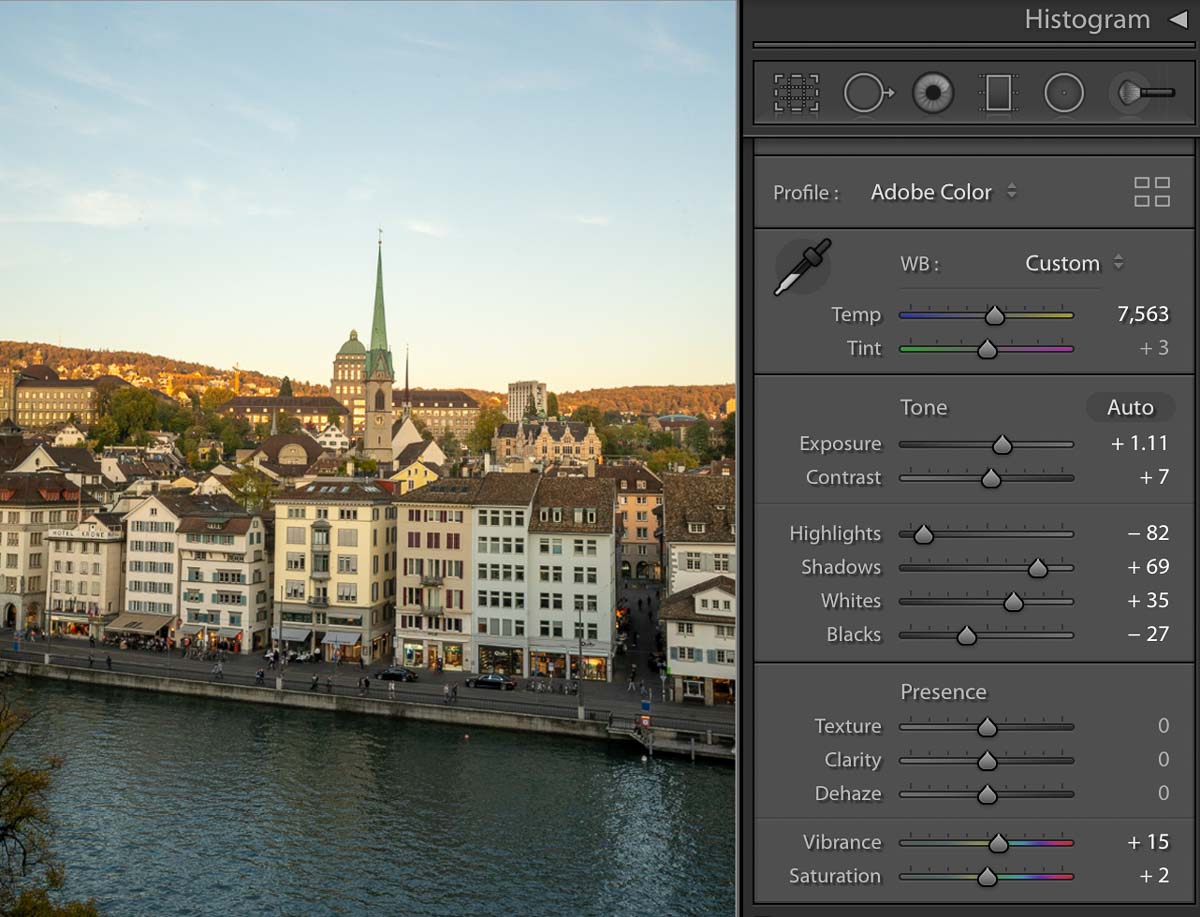1200x917 pixels.
Task: Click the Contrast value +7
Action: [1154, 477]
